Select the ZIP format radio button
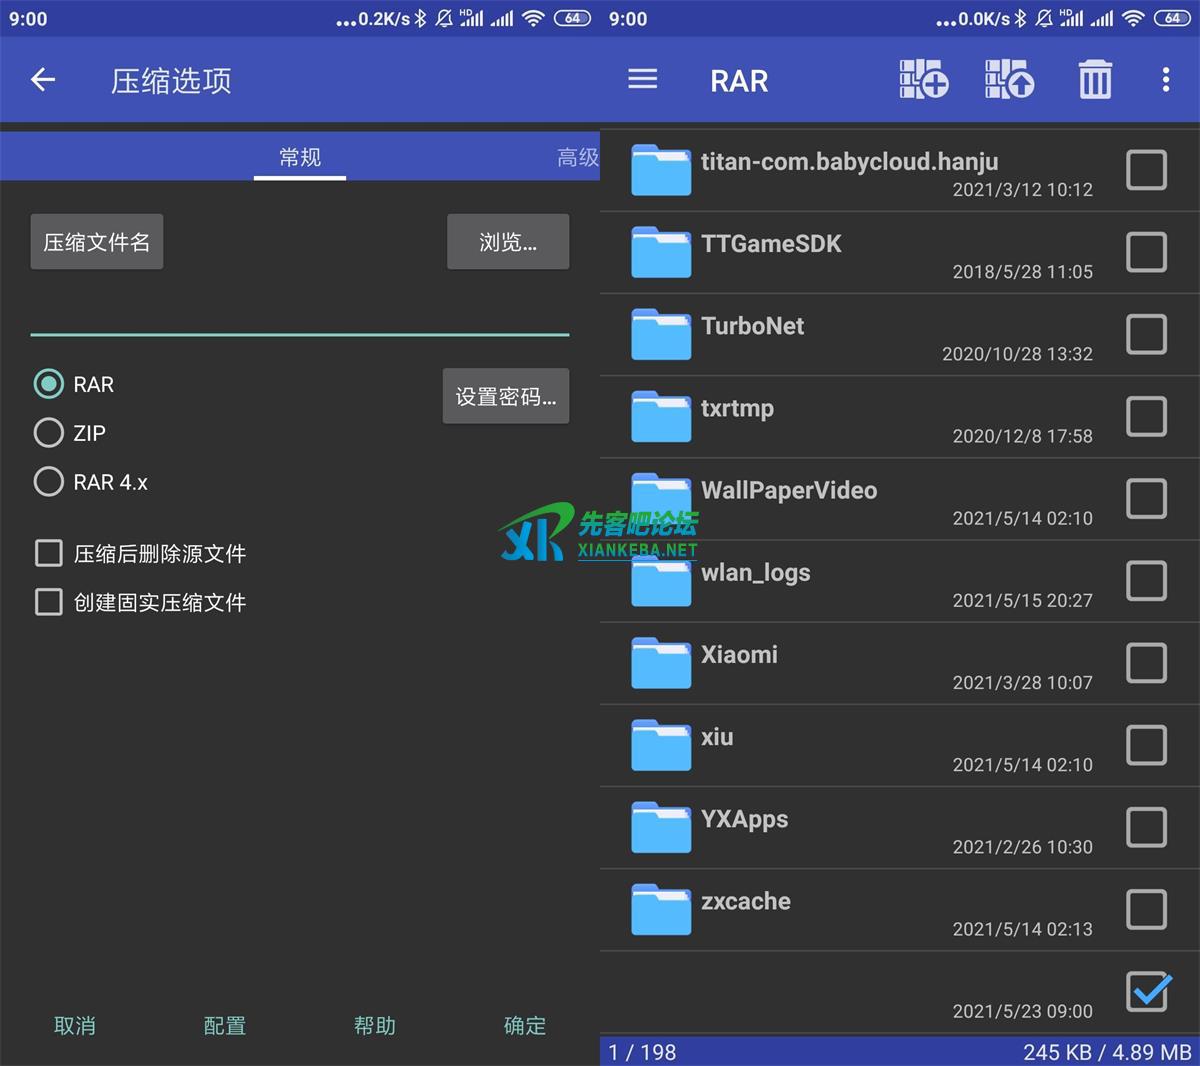 [x=48, y=433]
